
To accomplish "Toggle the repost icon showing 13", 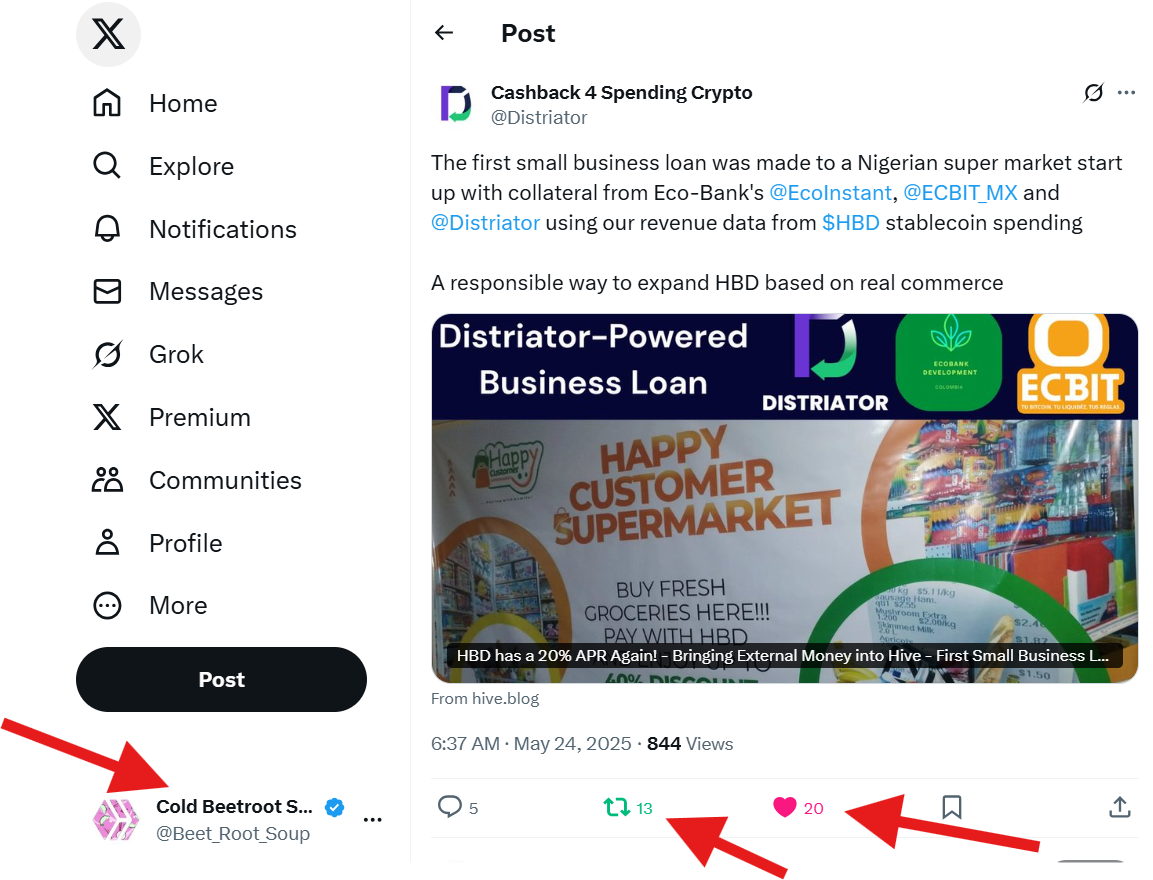I will [616, 807].
